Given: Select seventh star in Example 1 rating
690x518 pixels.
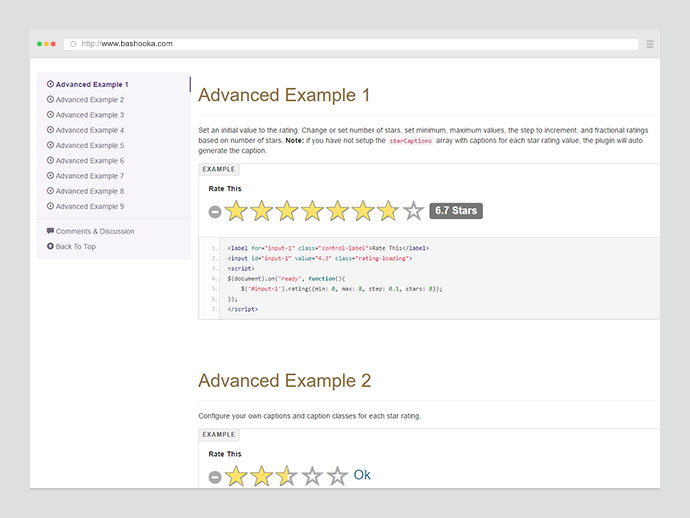Looking at the screenshot, I should point(388,210).
